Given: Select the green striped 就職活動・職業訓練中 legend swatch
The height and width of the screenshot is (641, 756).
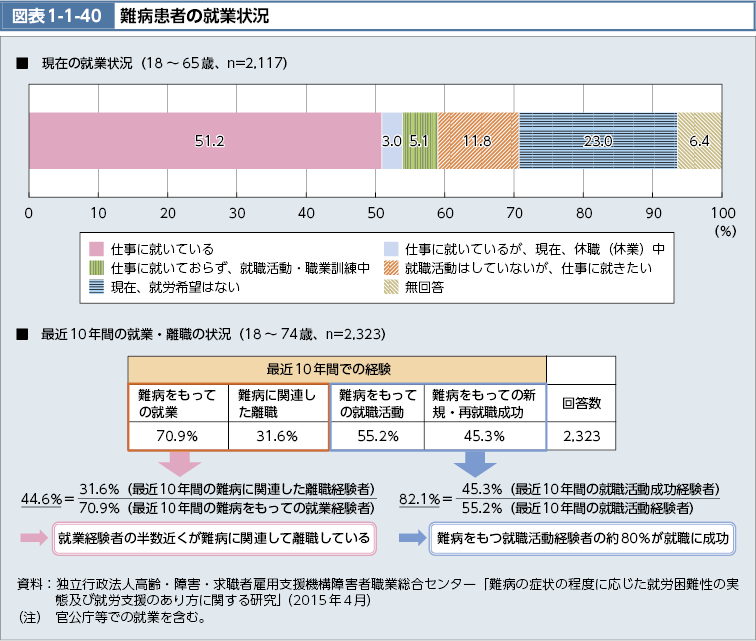Looking at the screenshot, I should 97,268.
